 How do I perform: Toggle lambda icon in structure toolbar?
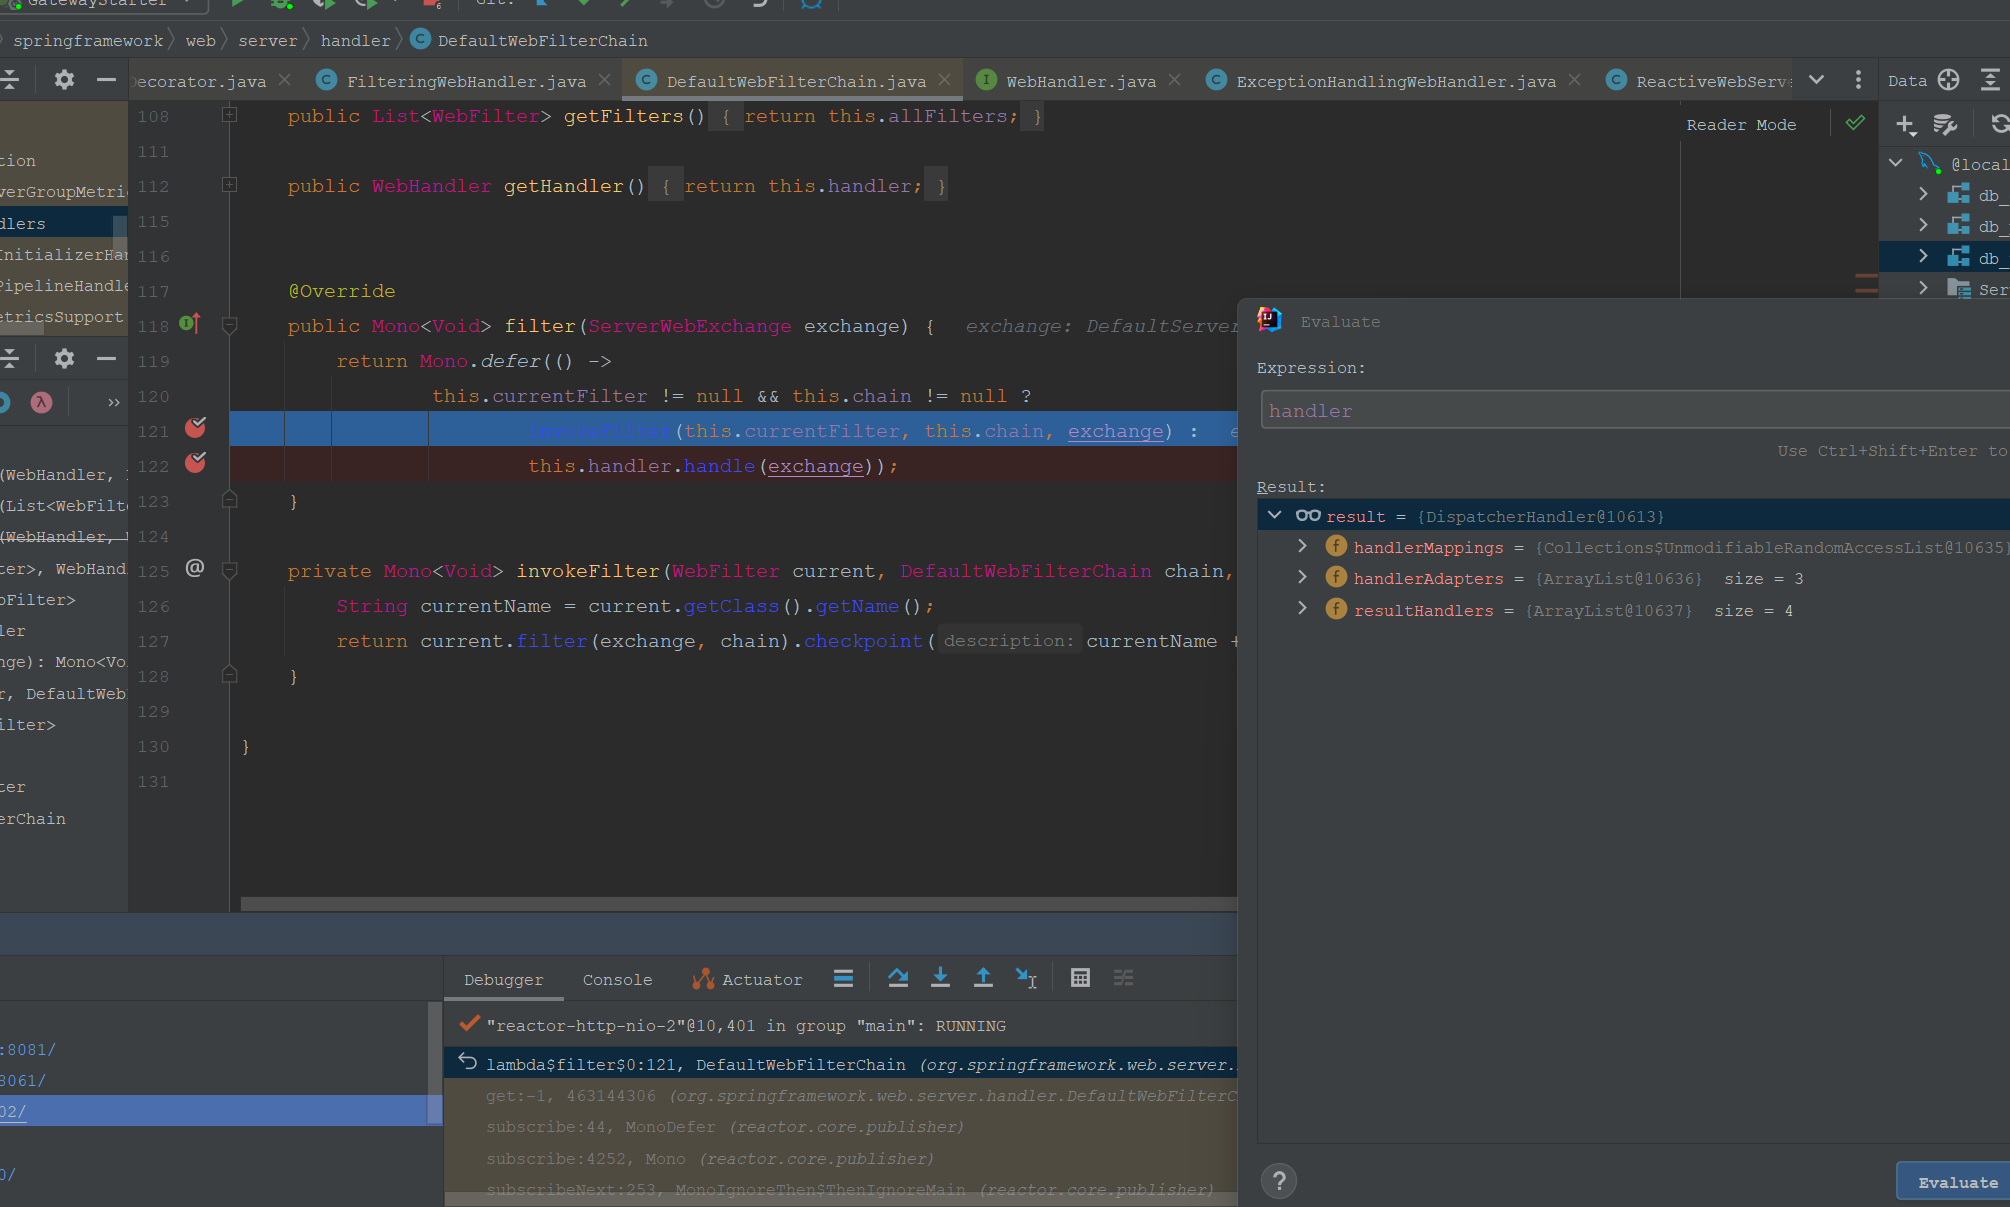(x=41, y=402)
